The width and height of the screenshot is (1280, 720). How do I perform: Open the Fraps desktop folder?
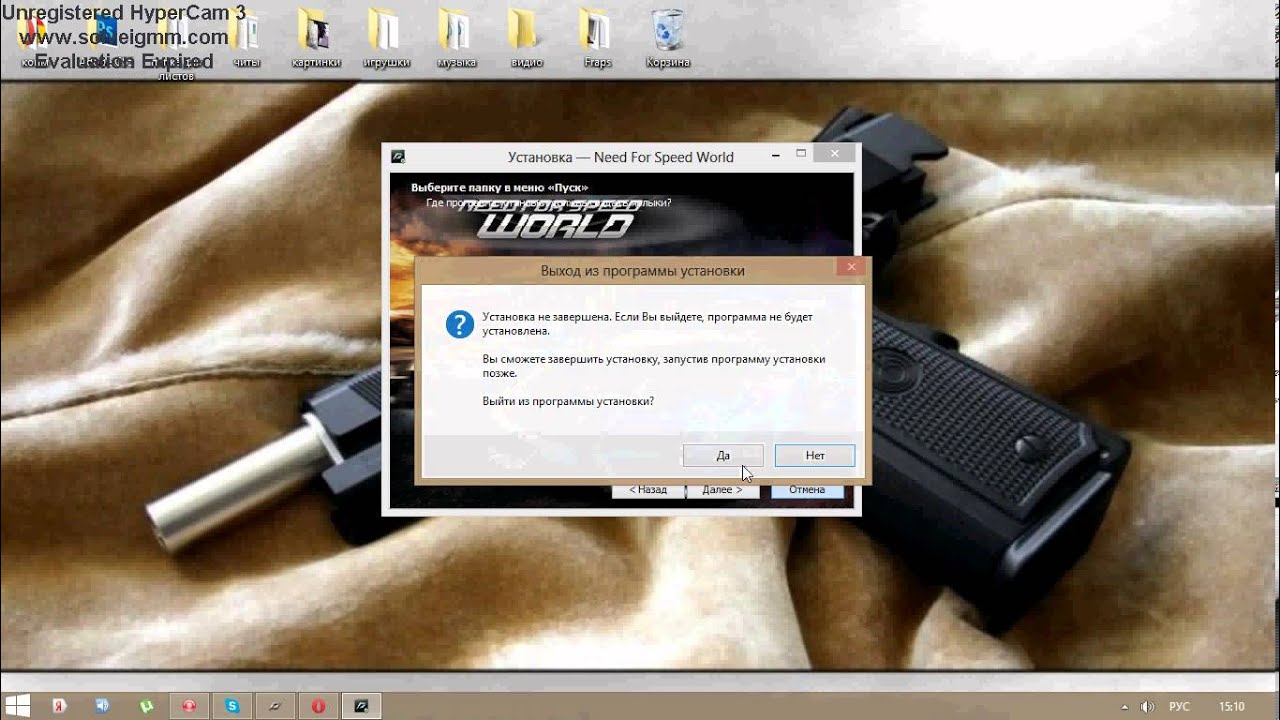coord(597,39)
